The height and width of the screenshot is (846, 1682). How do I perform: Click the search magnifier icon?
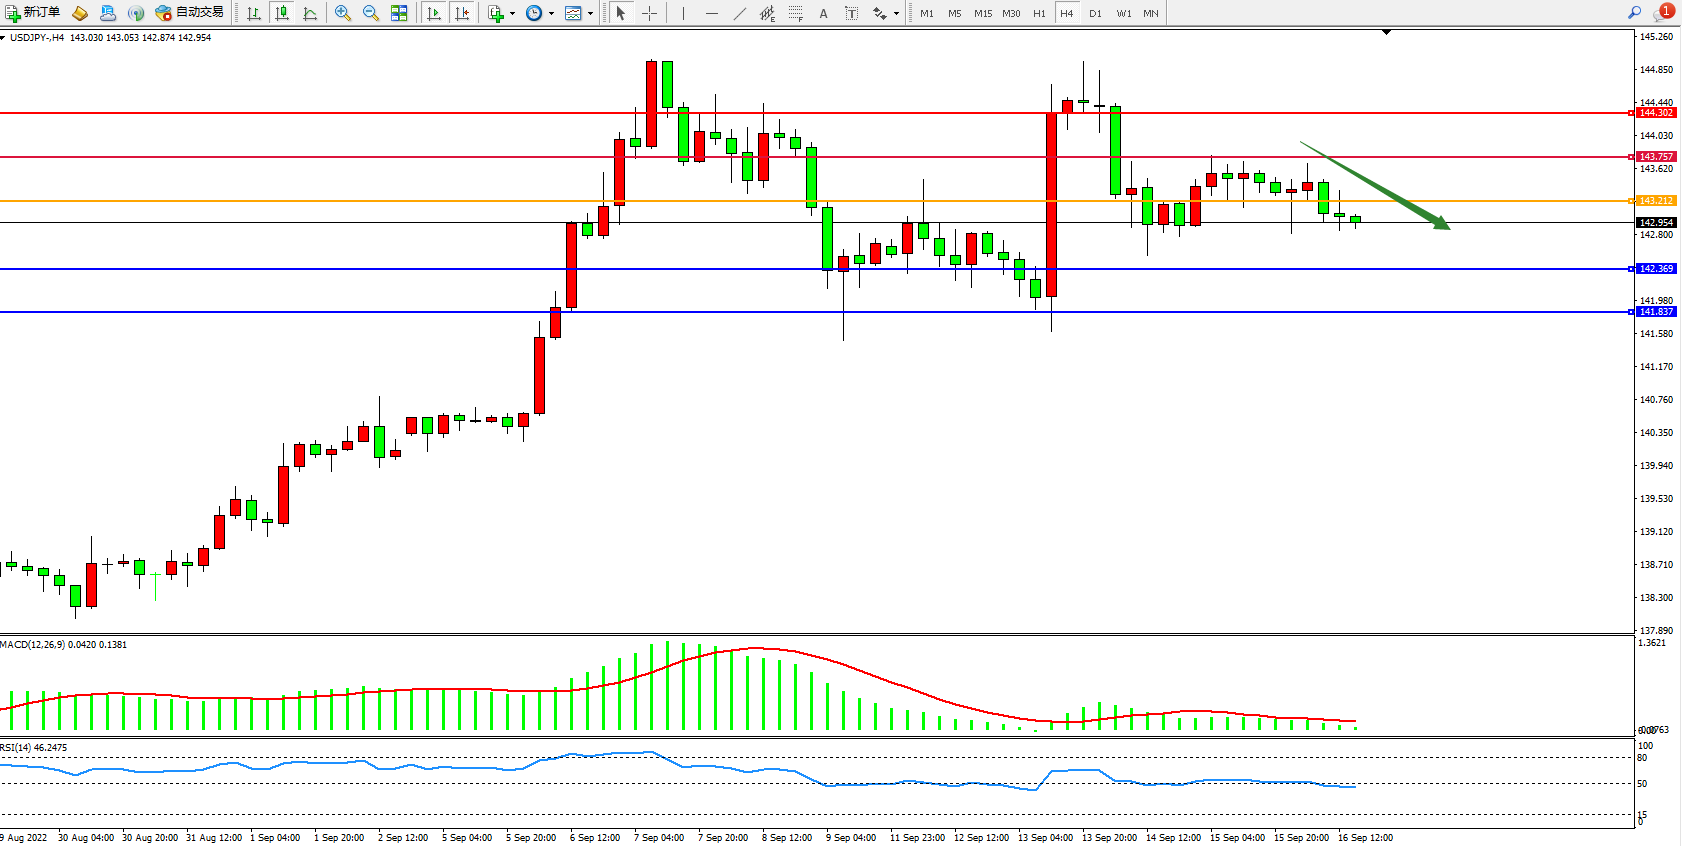click(1634, 13)
